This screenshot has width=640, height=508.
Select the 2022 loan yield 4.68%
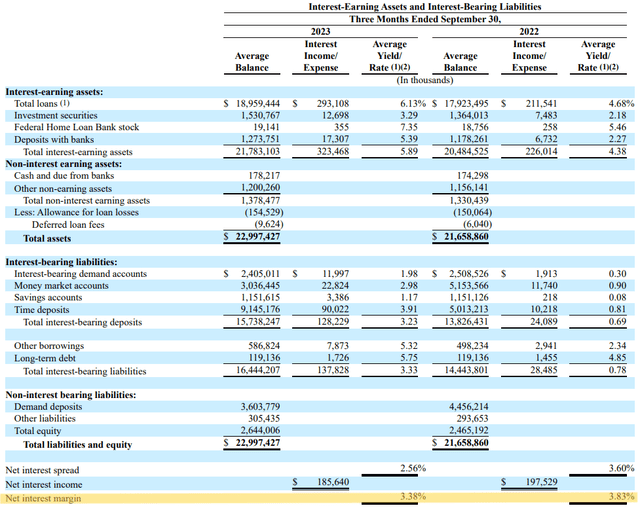pyautogui.click(x=621, y=104)
